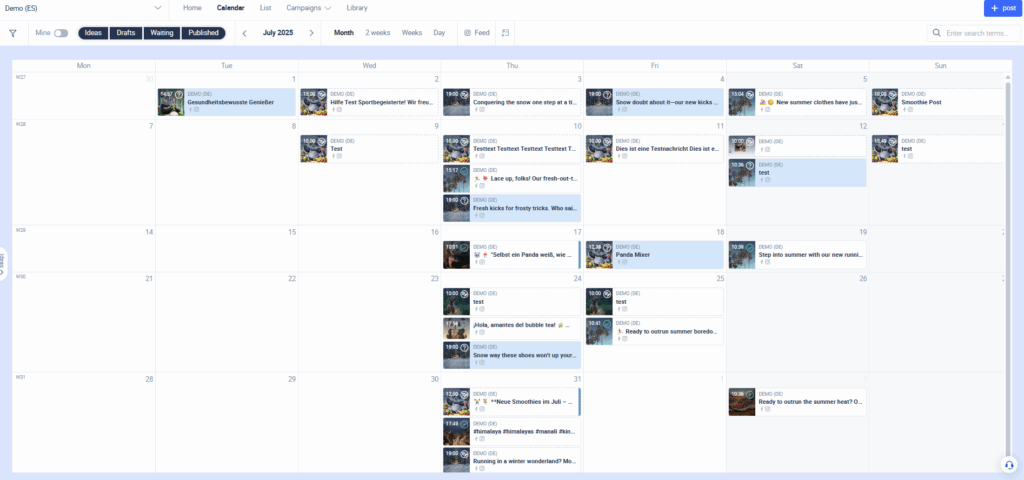1024x480 pixels.
Task: Select the Month view
Action: pos(344,33)
